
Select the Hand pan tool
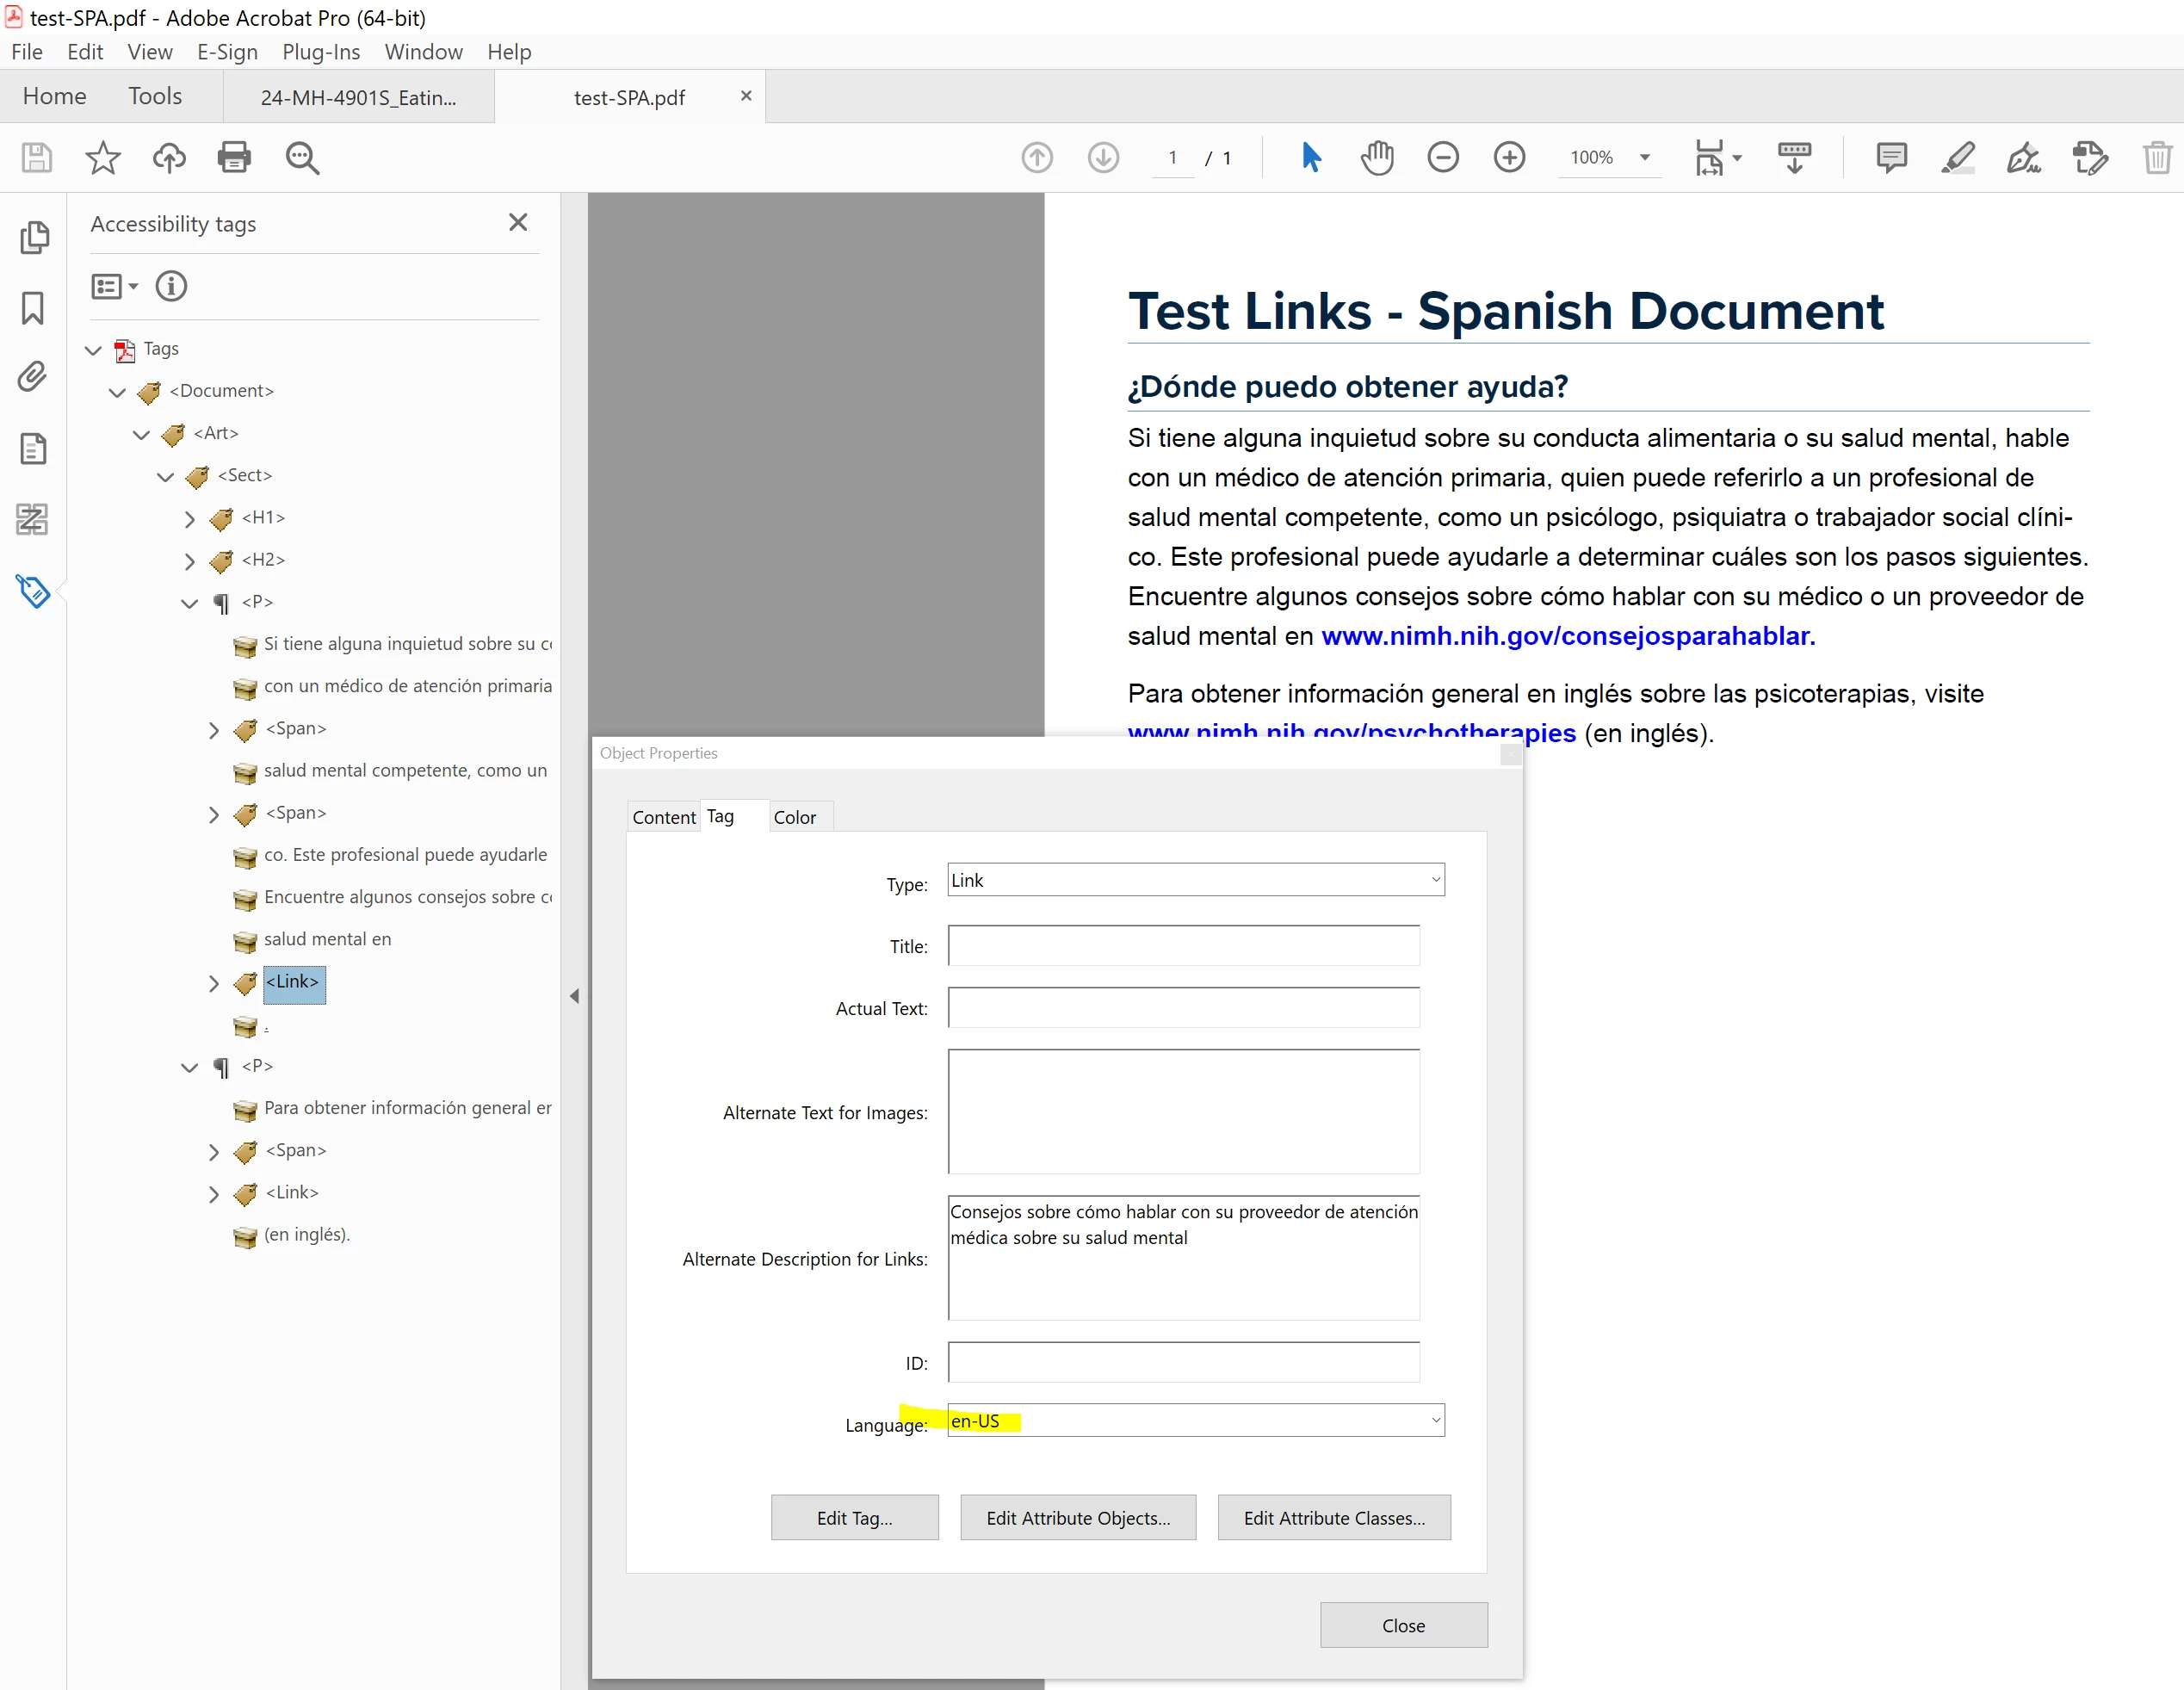click(x=1377, y=158)
